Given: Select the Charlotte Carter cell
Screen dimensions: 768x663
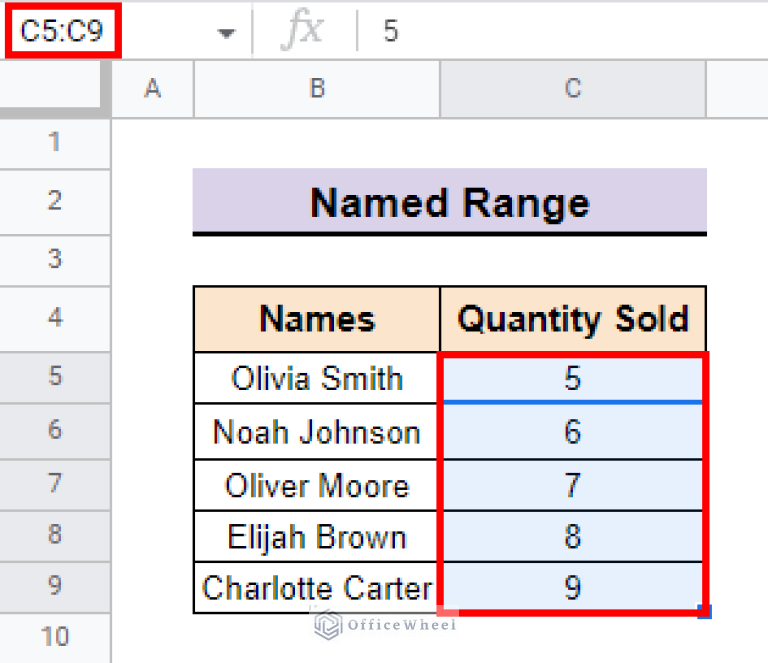Looking at the screenshot, I should pos(316,587).
